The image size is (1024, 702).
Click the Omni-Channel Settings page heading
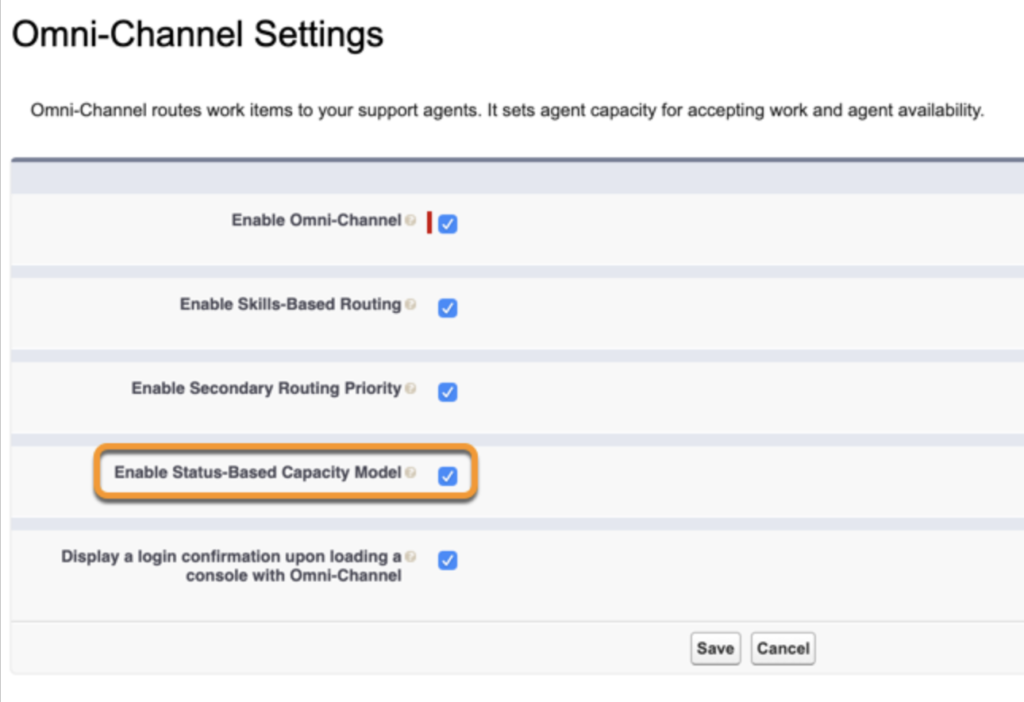(196, 33)
